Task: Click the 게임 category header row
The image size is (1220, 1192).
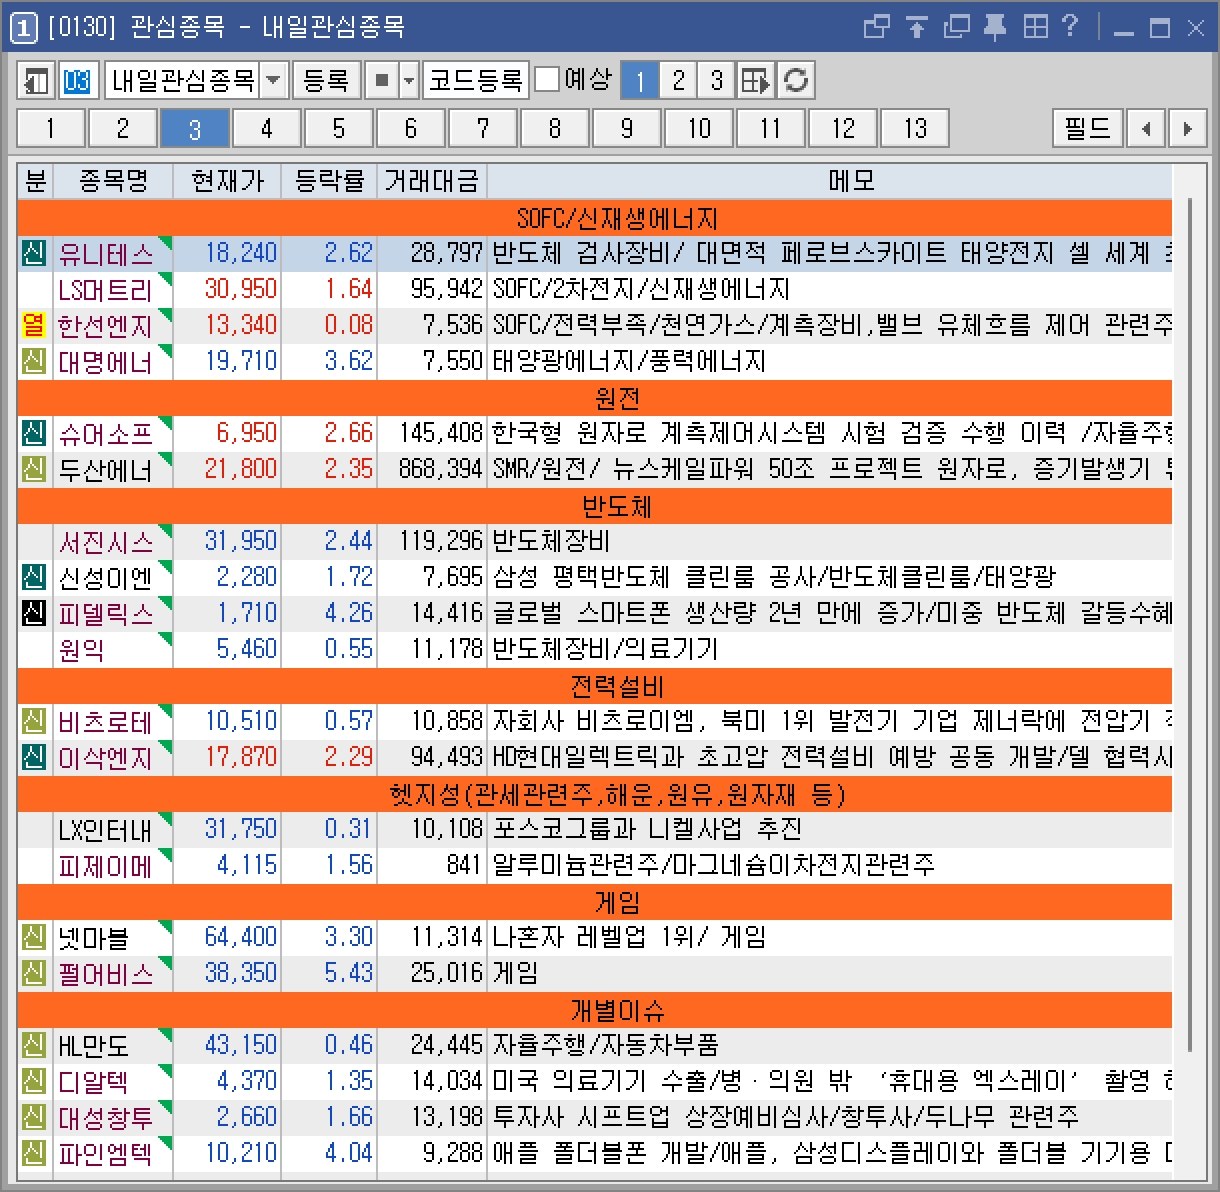Action: click(594, 901)
